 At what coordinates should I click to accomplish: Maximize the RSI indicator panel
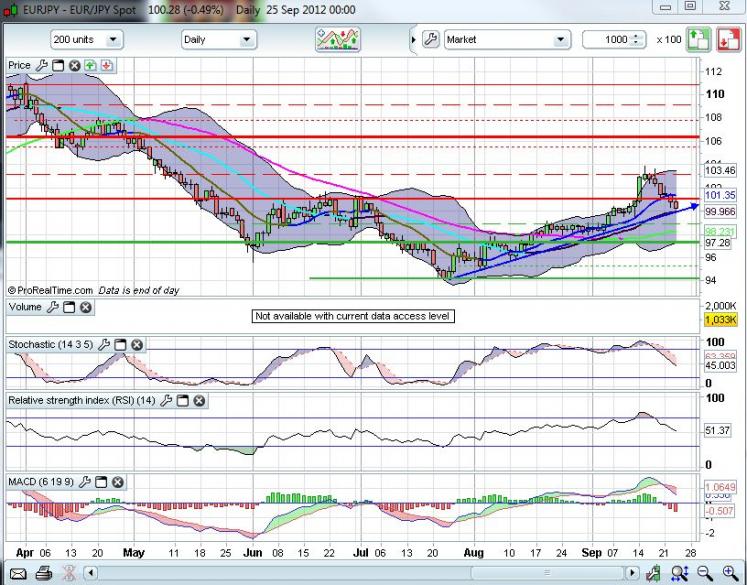coord(183,401)
